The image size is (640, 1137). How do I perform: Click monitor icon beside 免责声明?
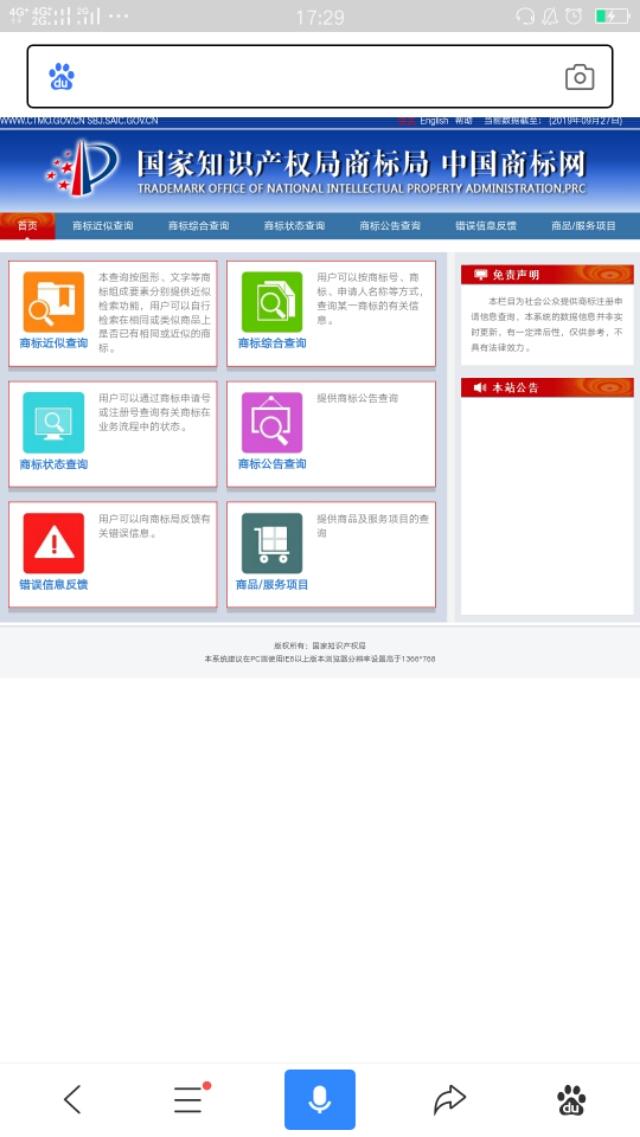(x=480, y=275)
